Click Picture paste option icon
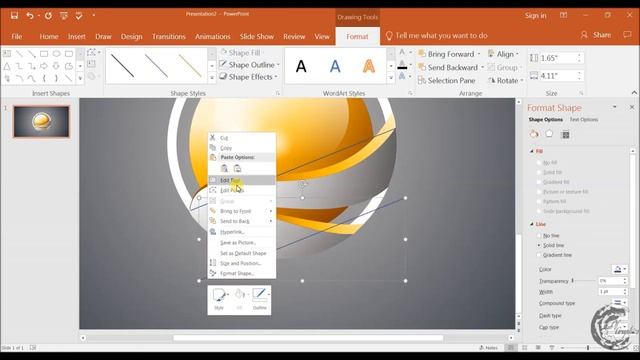The width and height of the screenshot is (640, 360). [237, 169]
